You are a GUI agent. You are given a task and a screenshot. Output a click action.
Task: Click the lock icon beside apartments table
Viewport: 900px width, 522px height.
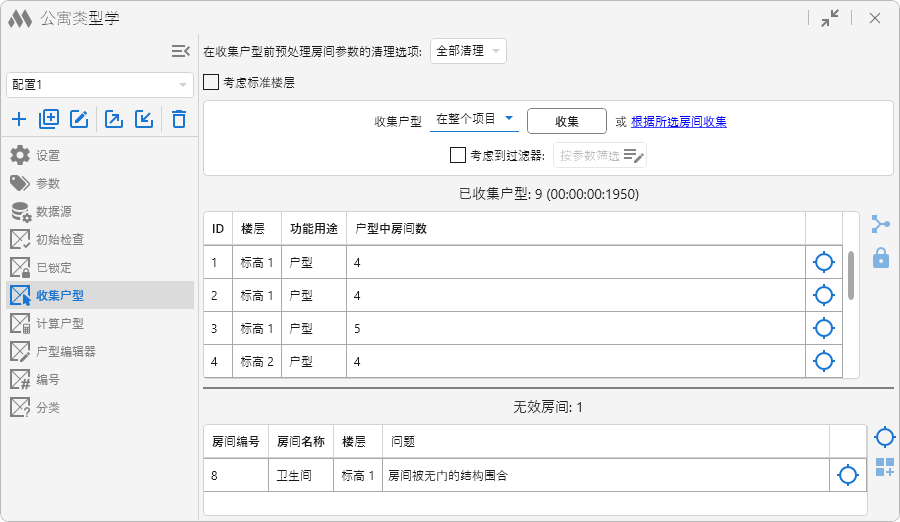point(881,259)
